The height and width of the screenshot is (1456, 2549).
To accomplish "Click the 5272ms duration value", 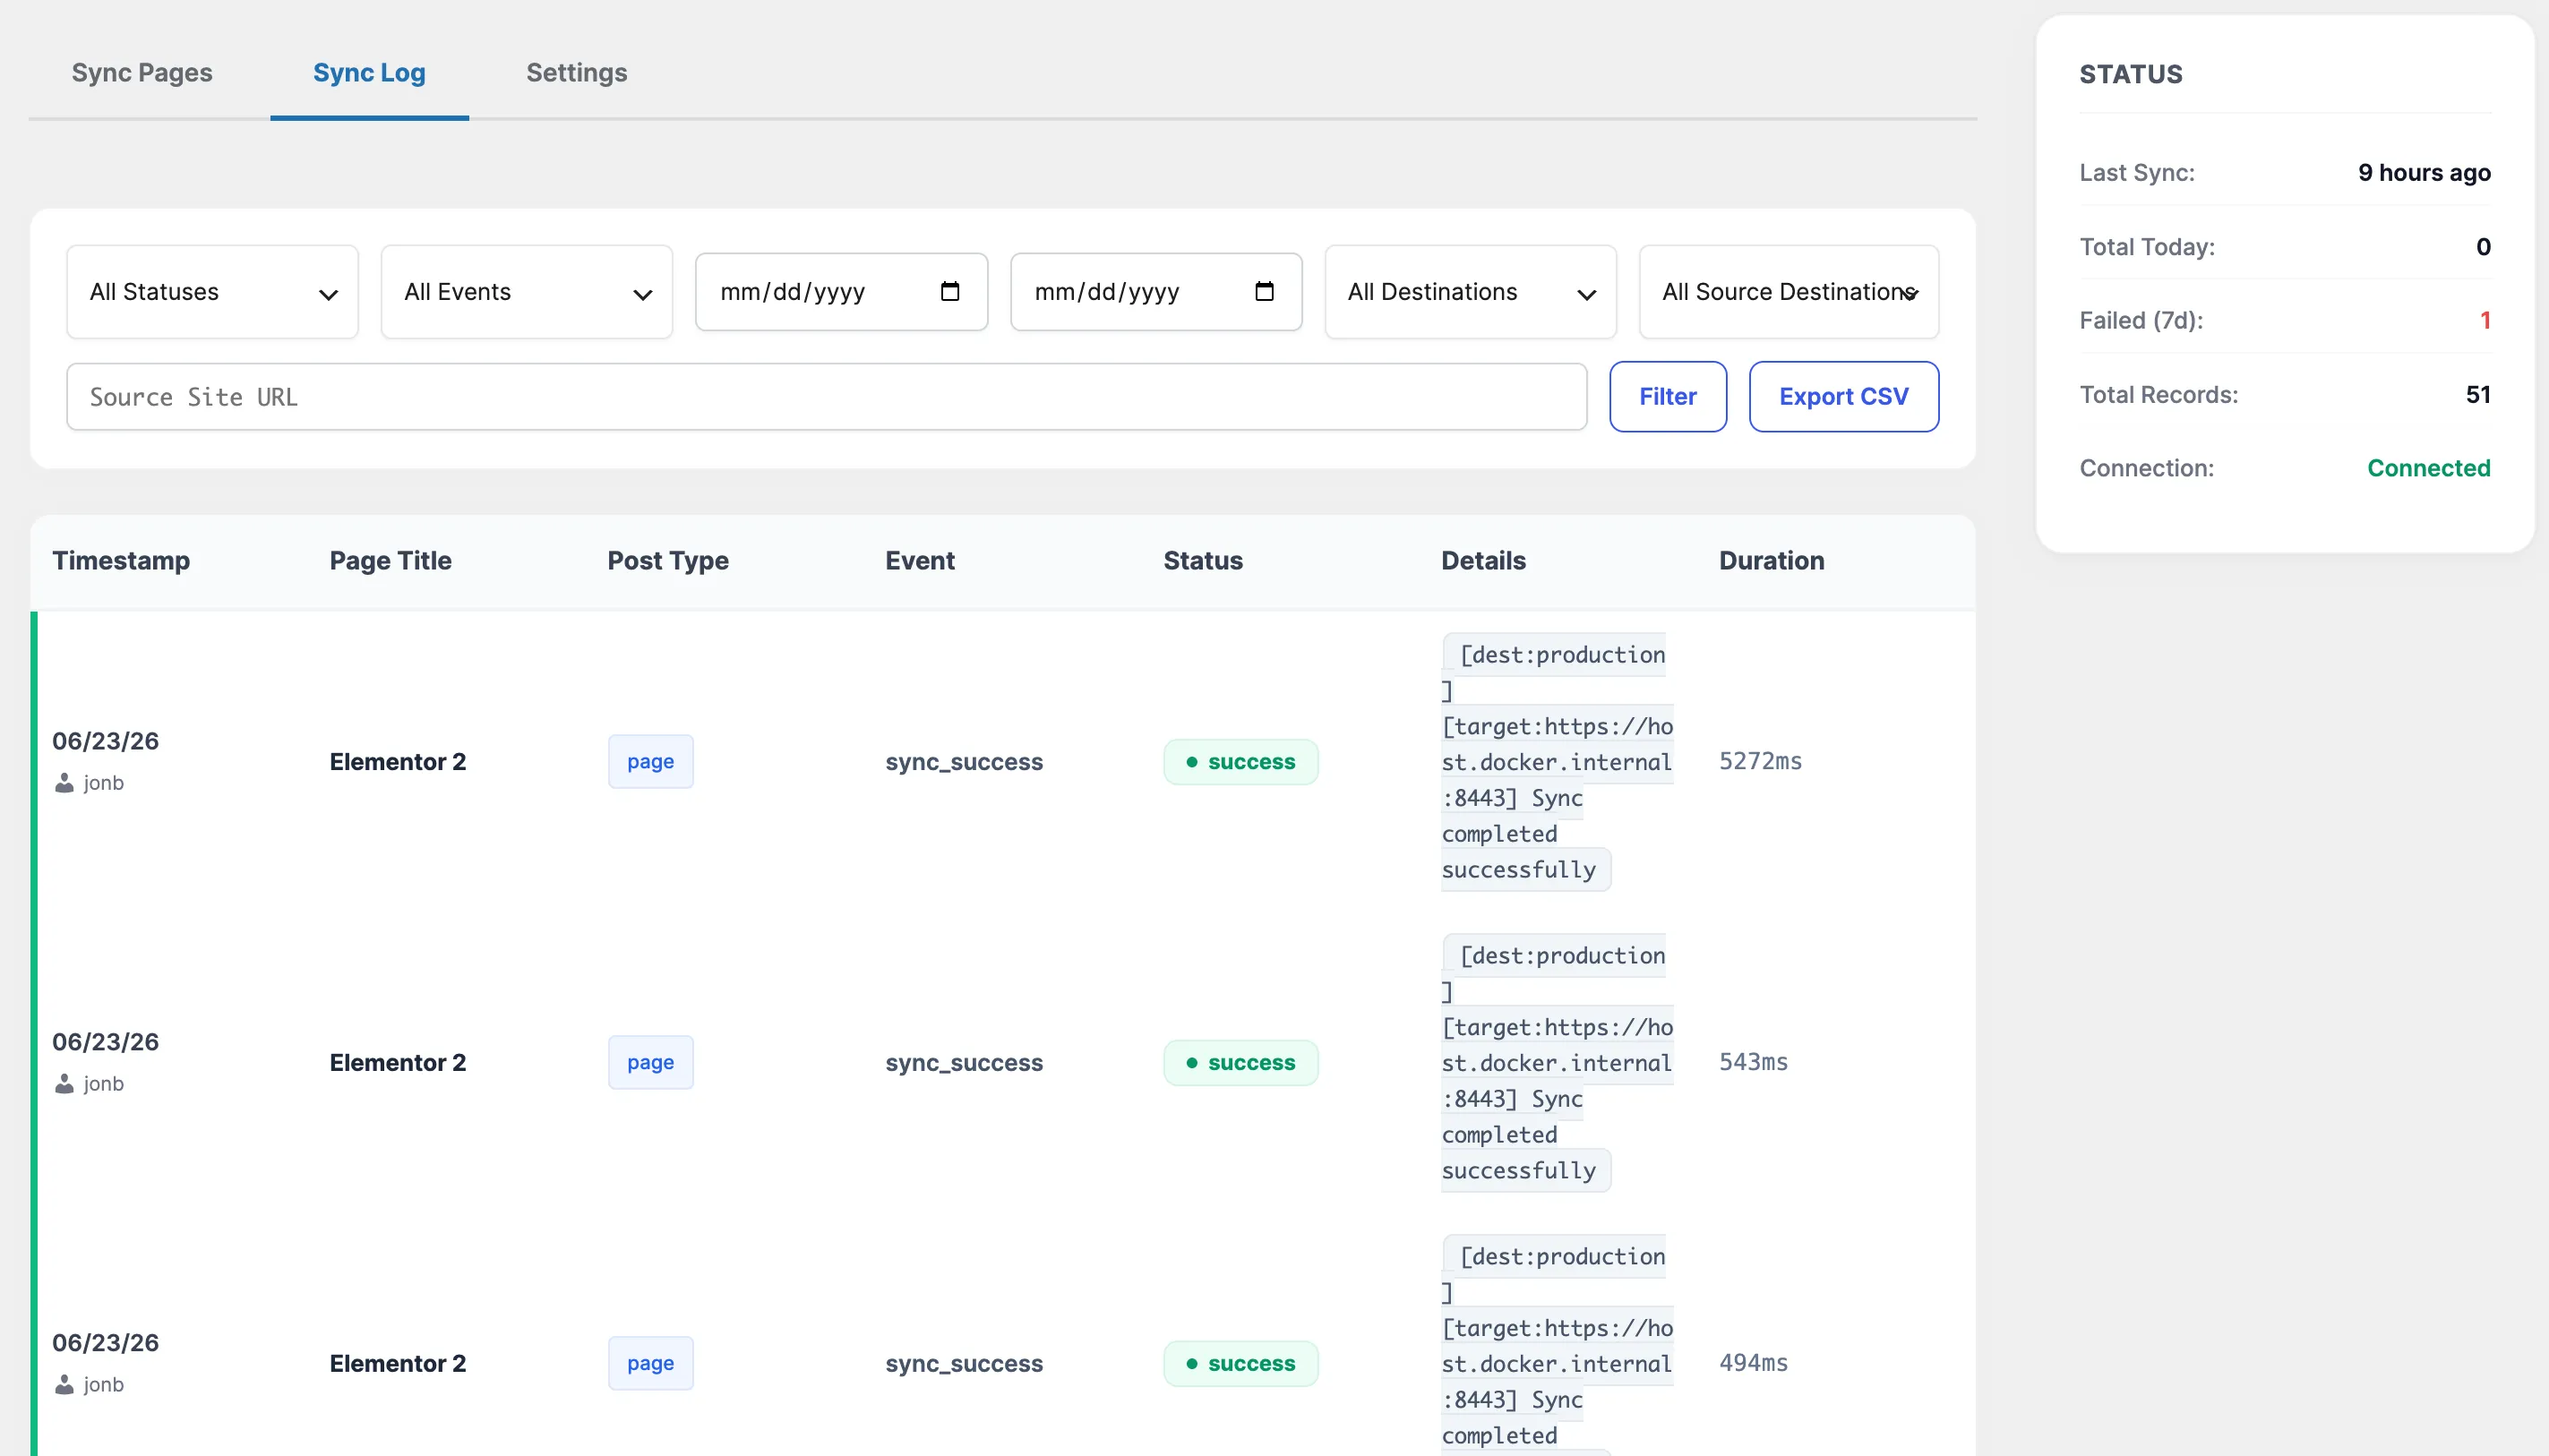I will (1760, 761).
